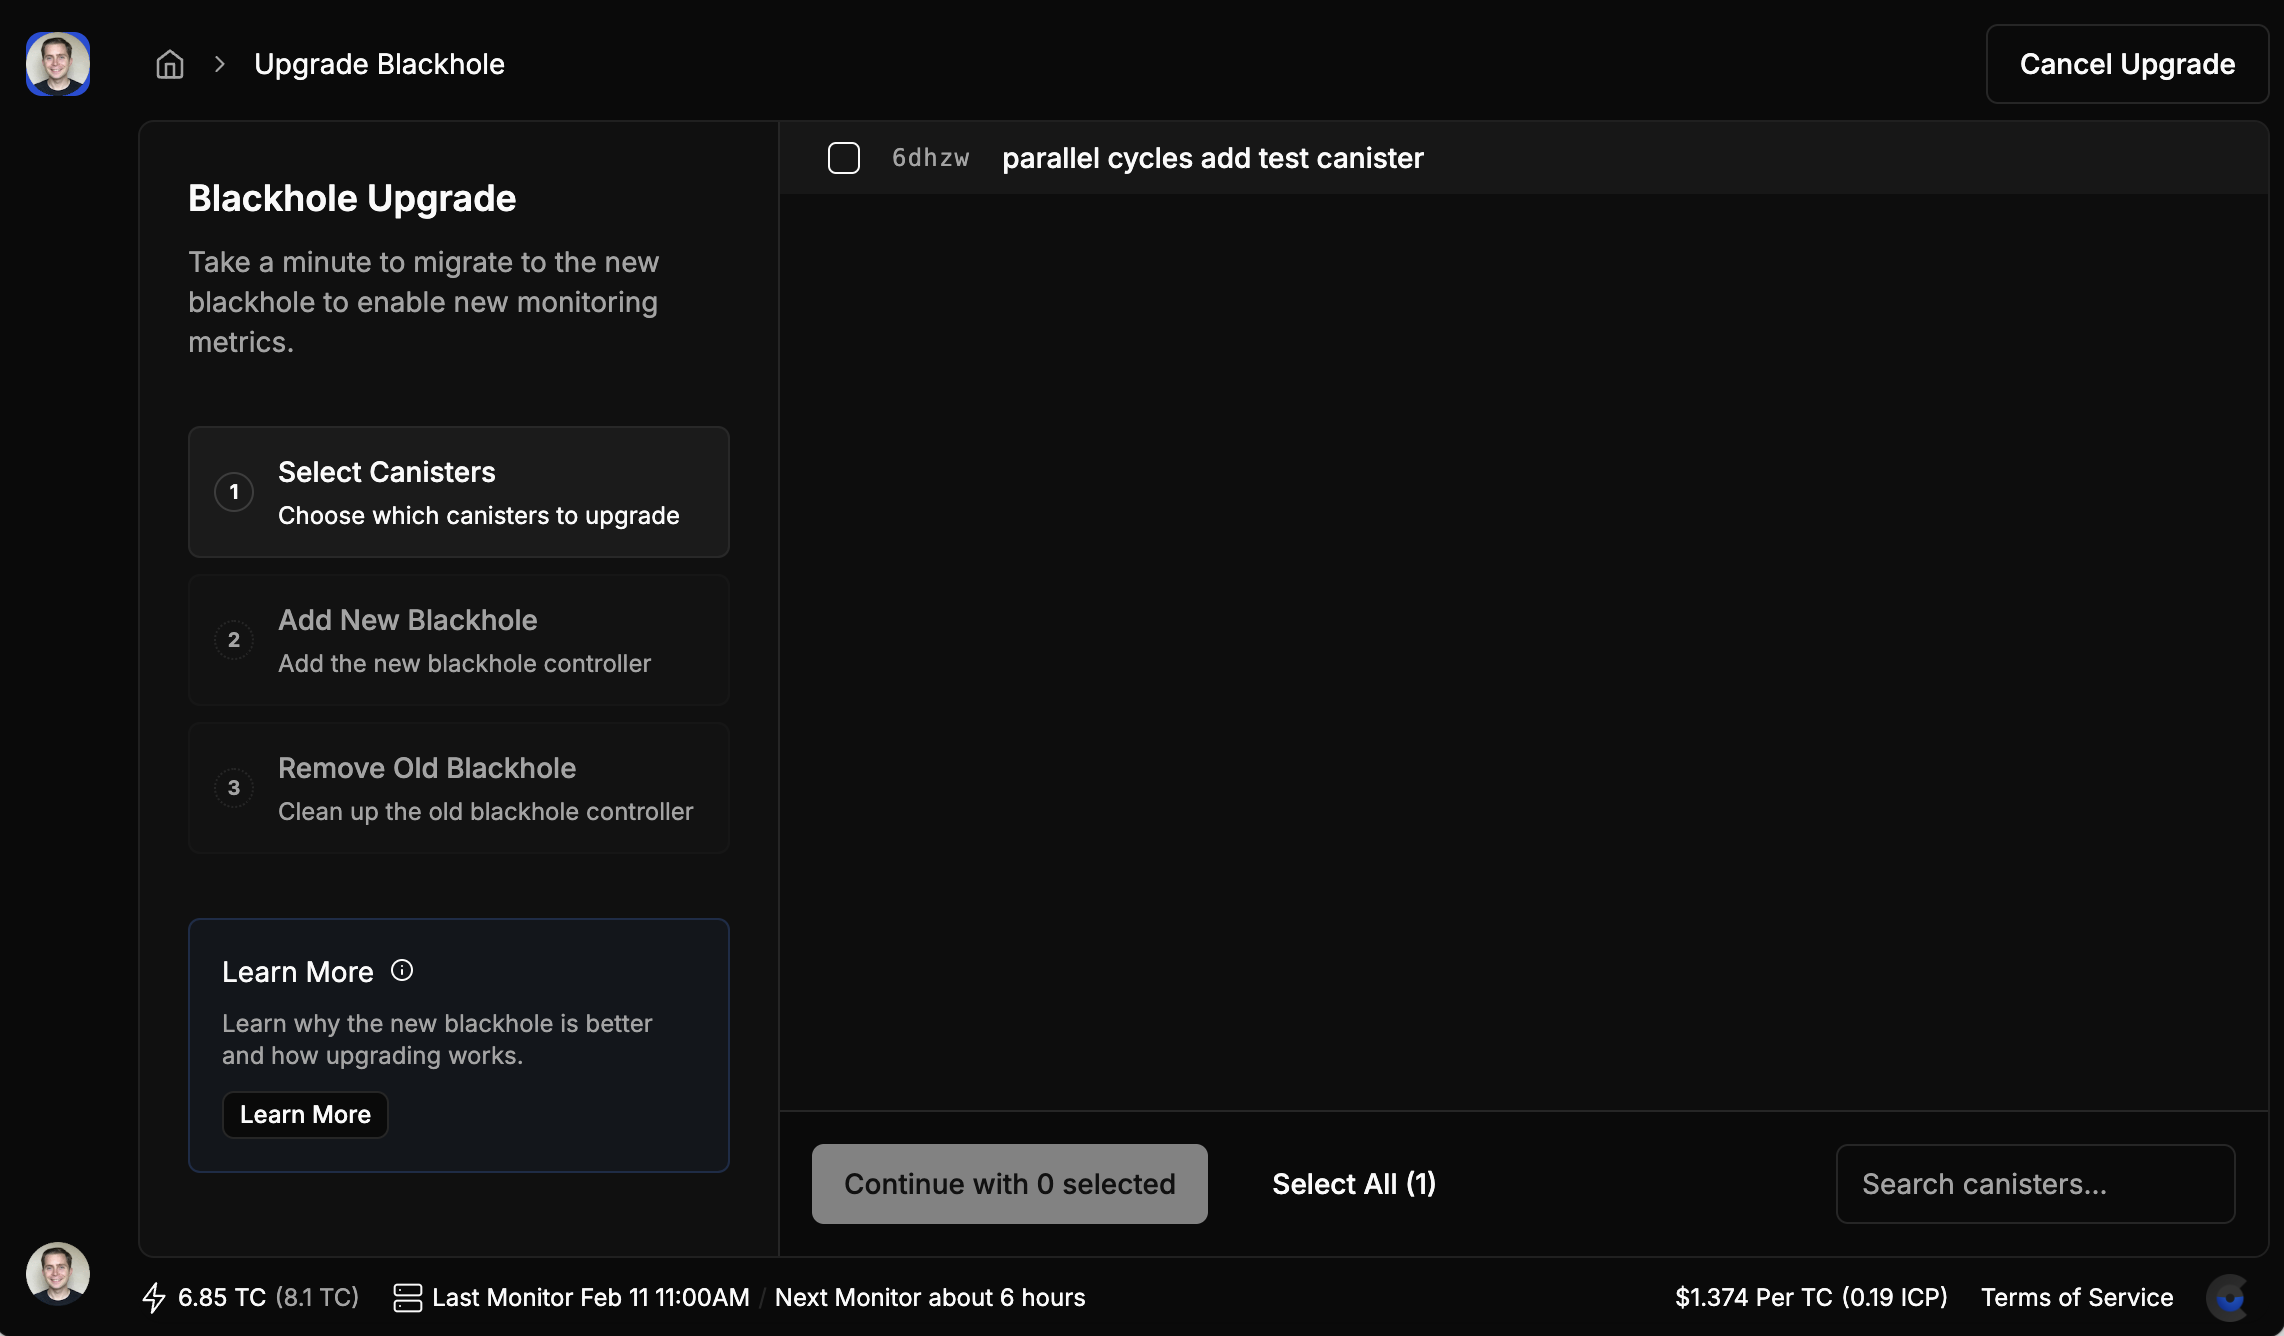The width and height of the screenshot is (2284, 1336).
Task: Open step 1 Select Canisters
Action: point(458,492)
